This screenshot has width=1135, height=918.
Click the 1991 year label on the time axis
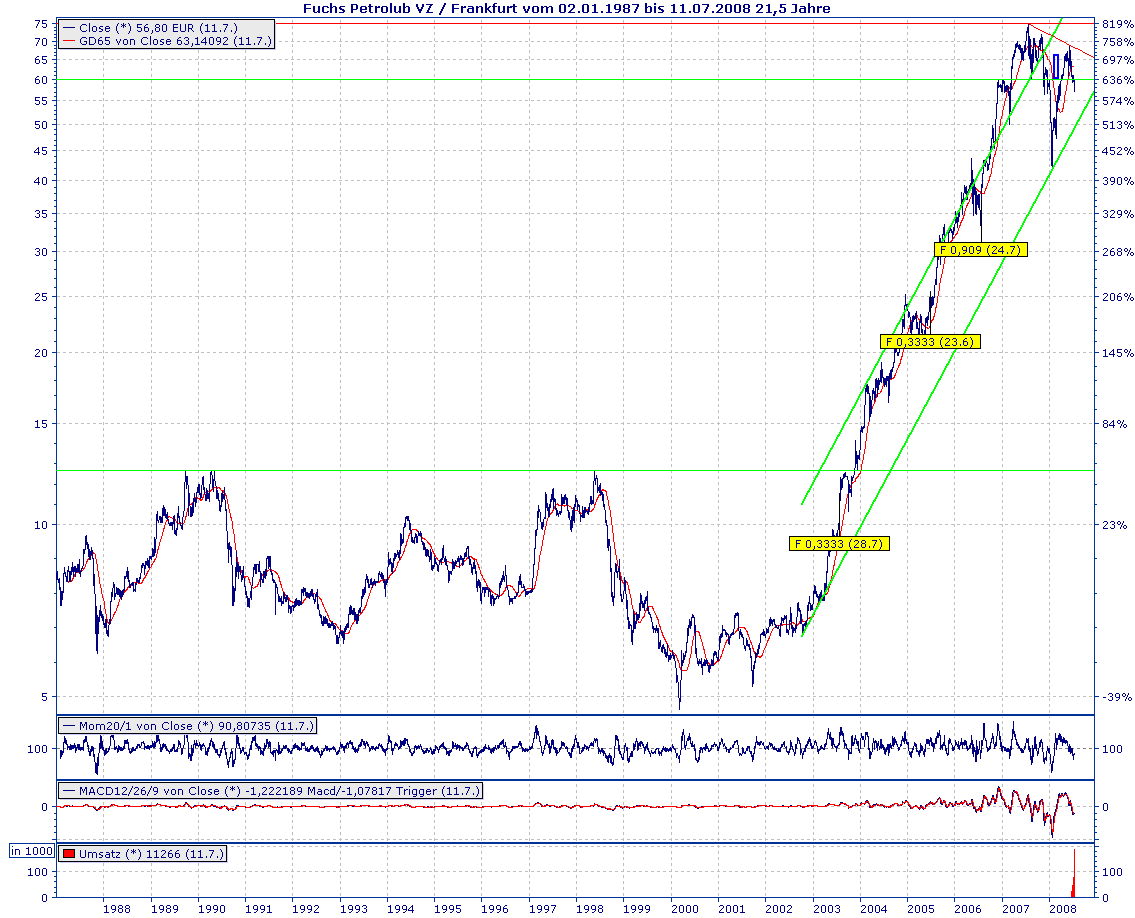[258, 909]
